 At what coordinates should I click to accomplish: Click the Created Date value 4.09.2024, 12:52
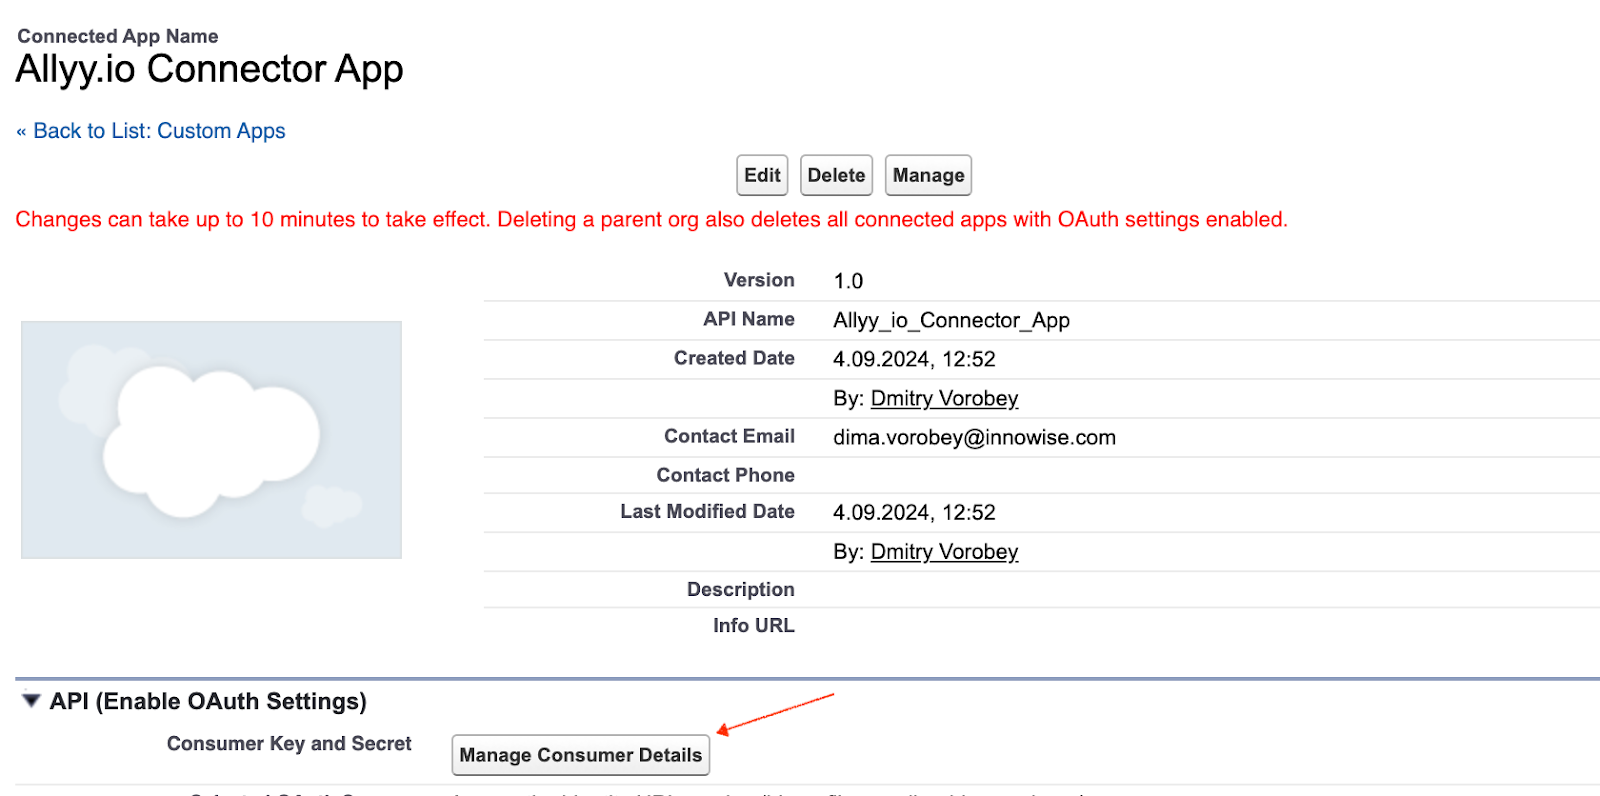pos(914,359)
